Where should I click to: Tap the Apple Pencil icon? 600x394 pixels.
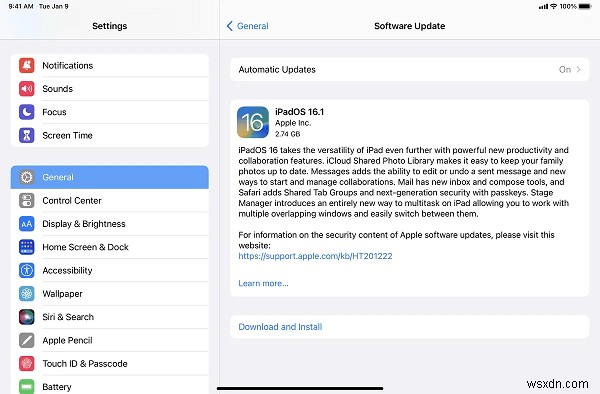[x=26, y=340]
